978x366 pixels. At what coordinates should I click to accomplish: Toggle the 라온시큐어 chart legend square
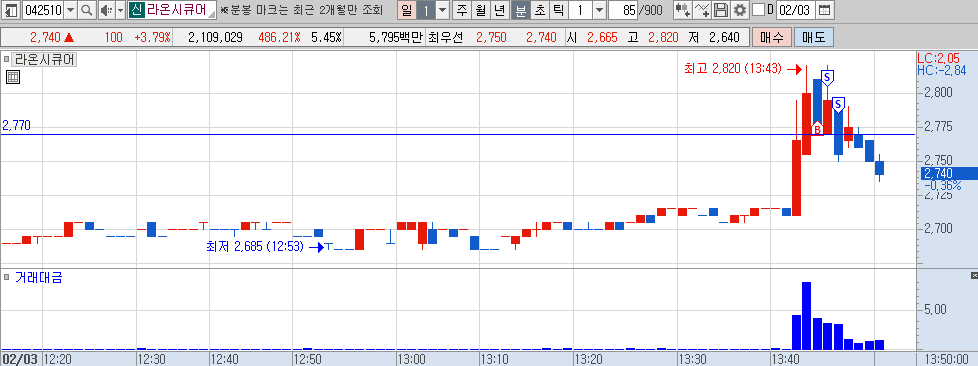tap(6, 60)
